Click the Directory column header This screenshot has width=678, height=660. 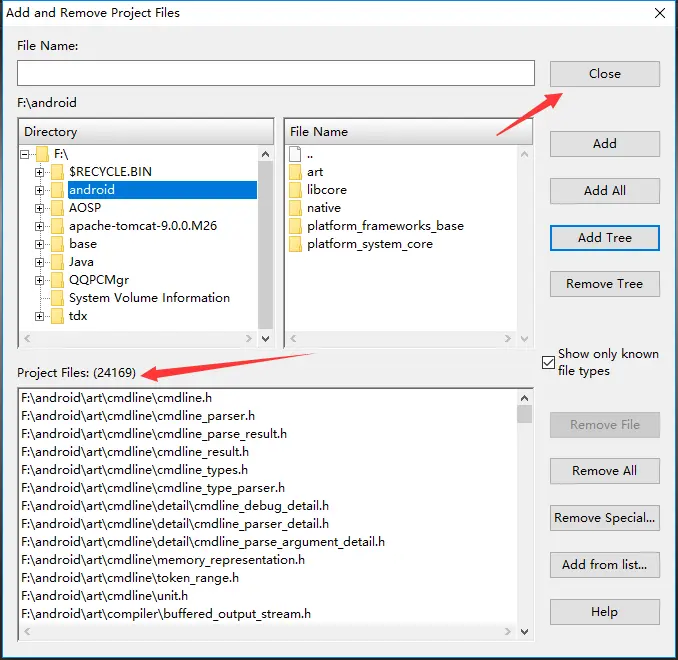(146, 131)
